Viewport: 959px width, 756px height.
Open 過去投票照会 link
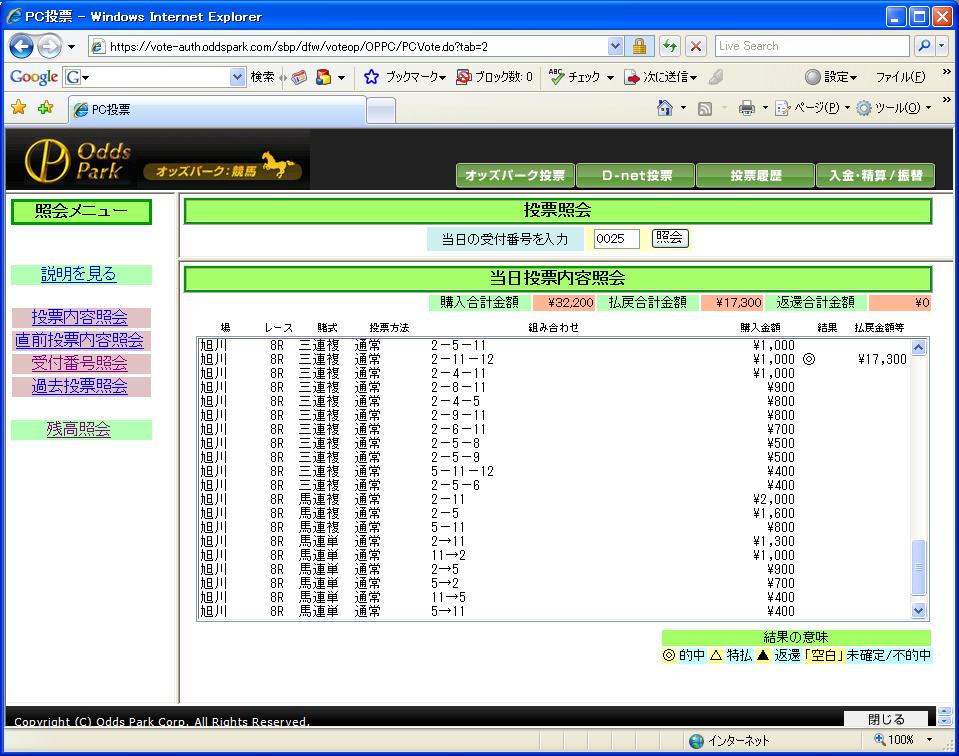(x=80, y=386)
